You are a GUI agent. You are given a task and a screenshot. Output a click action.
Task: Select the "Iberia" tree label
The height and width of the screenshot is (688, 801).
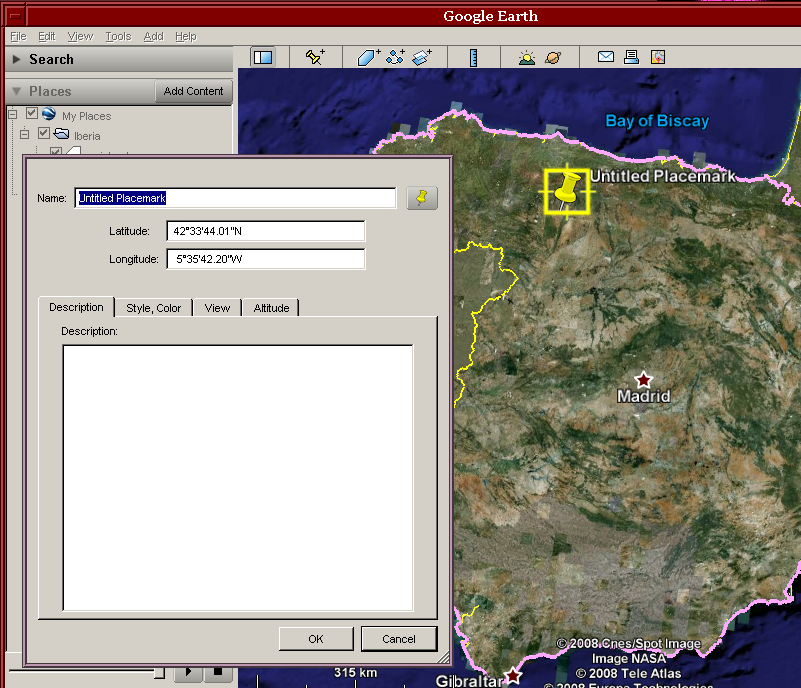87,136
